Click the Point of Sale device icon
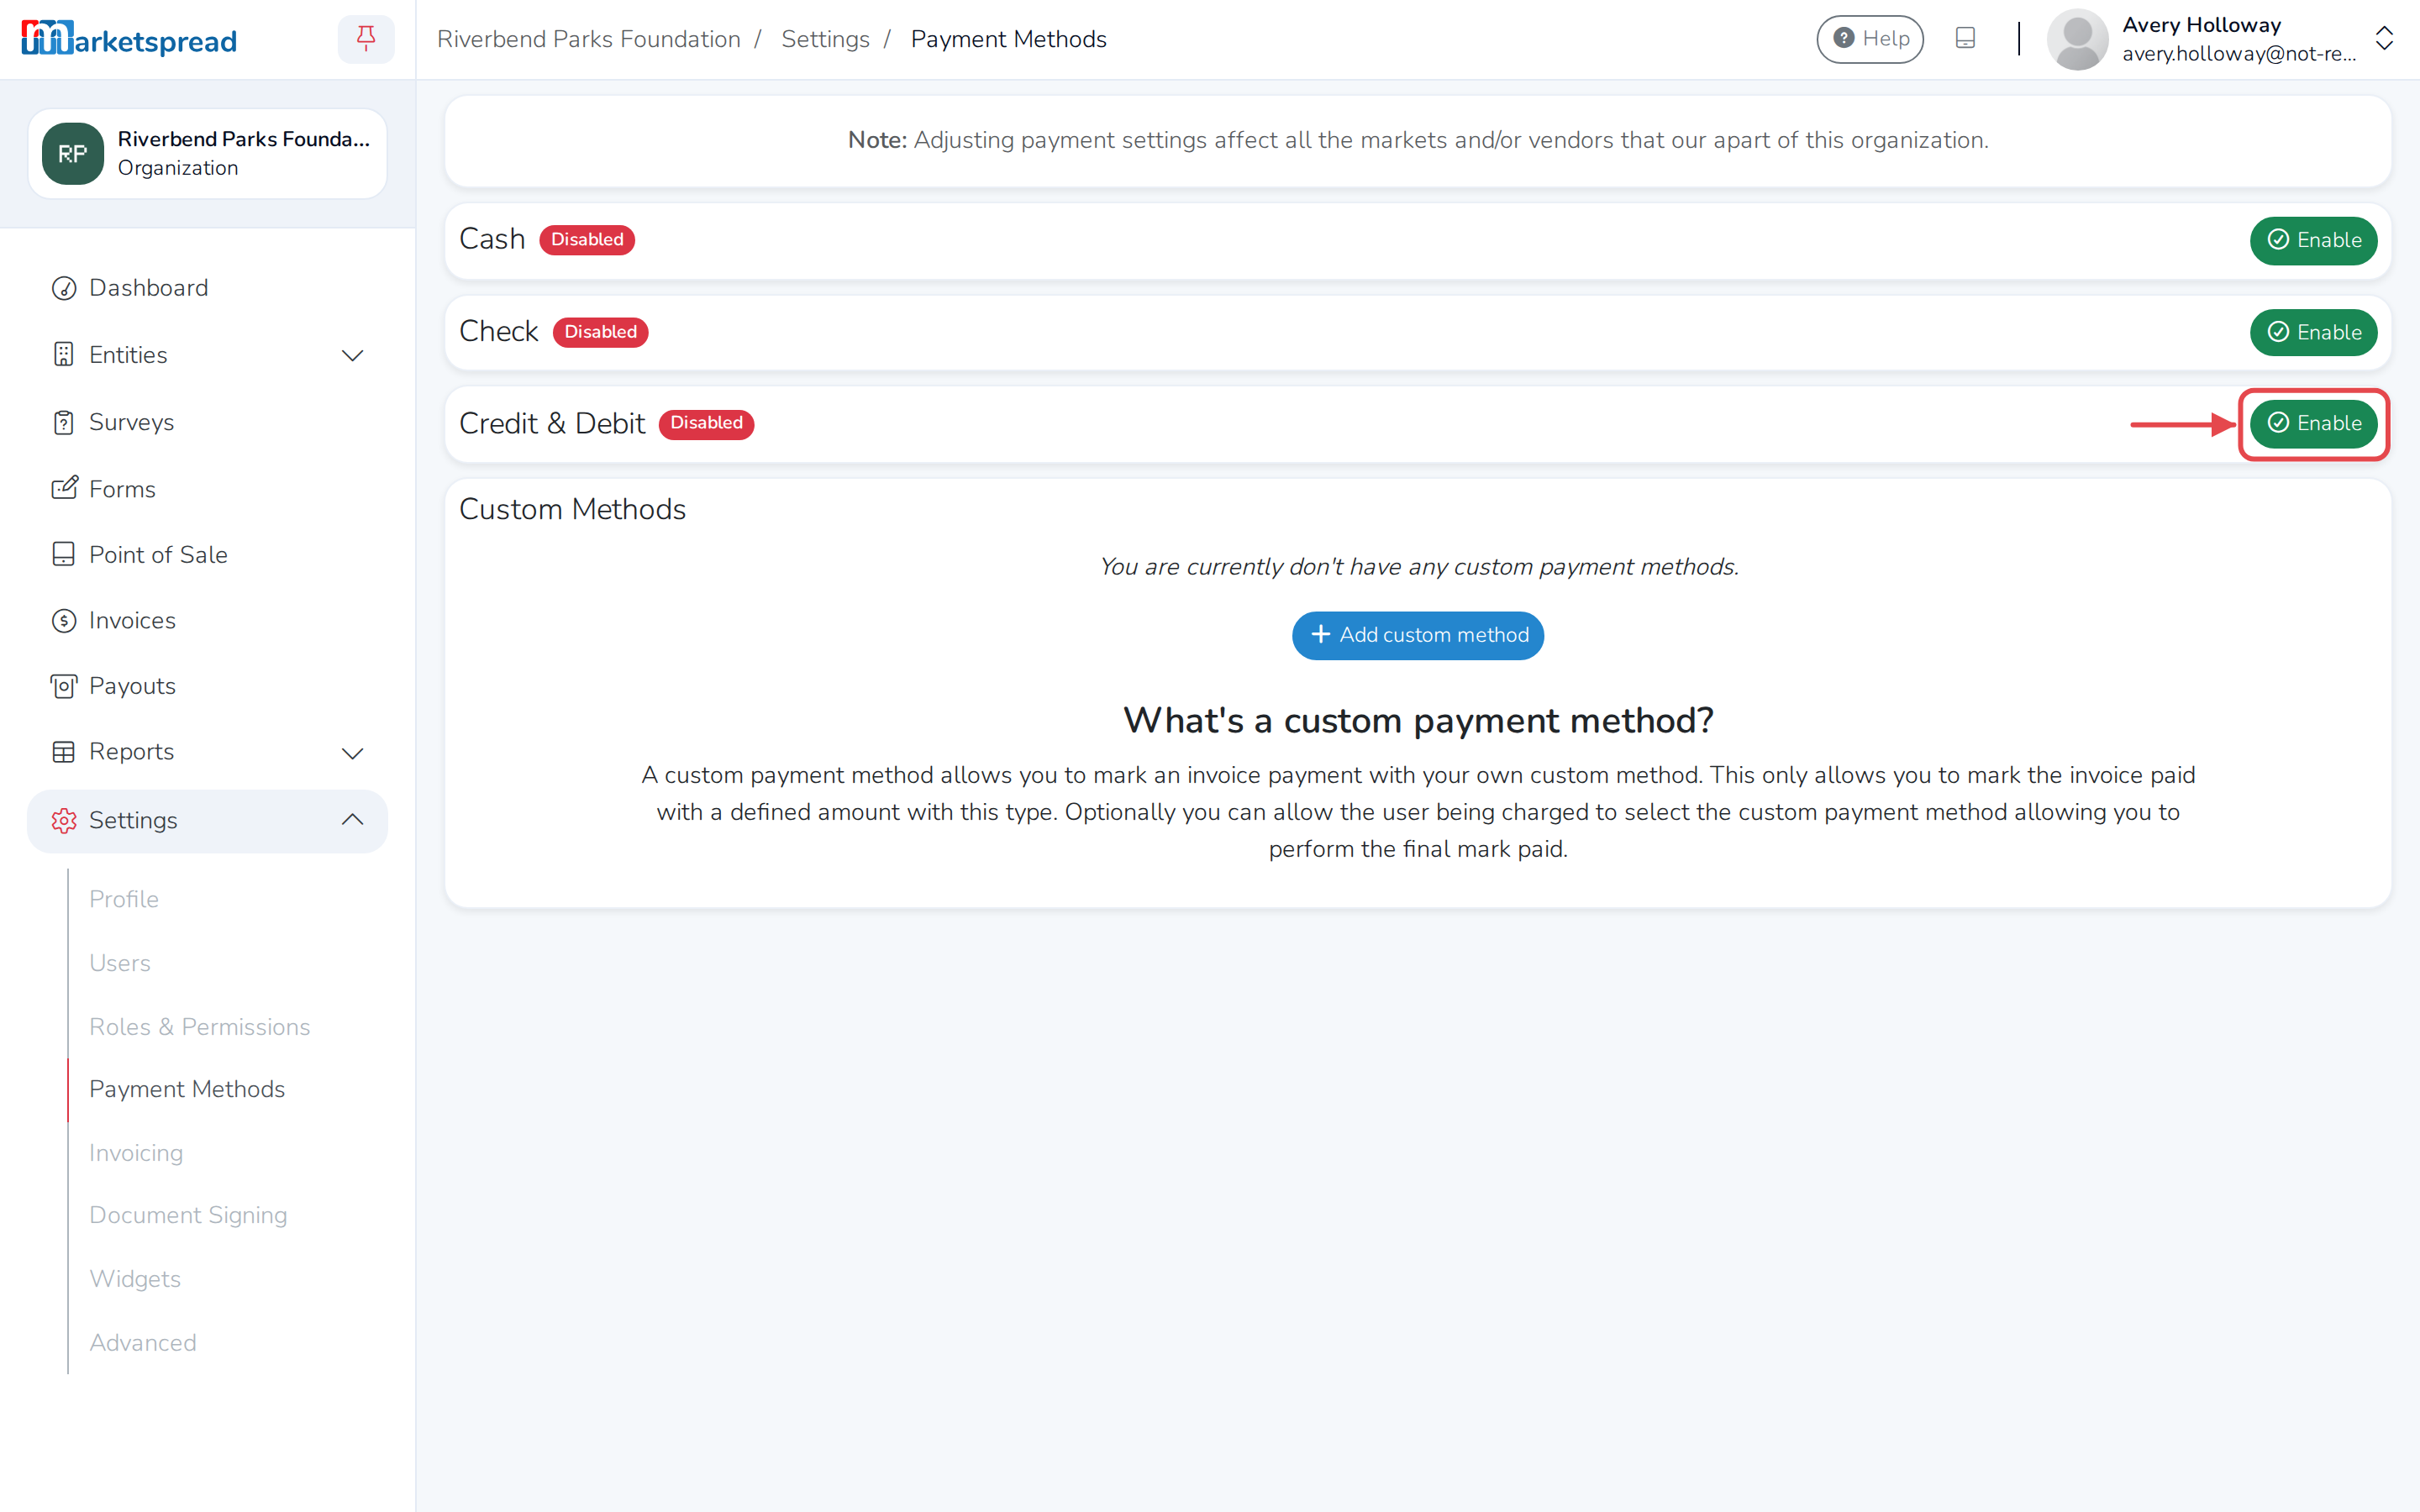The height and width of the screenshot is (1512, 2420). point(64,554)
